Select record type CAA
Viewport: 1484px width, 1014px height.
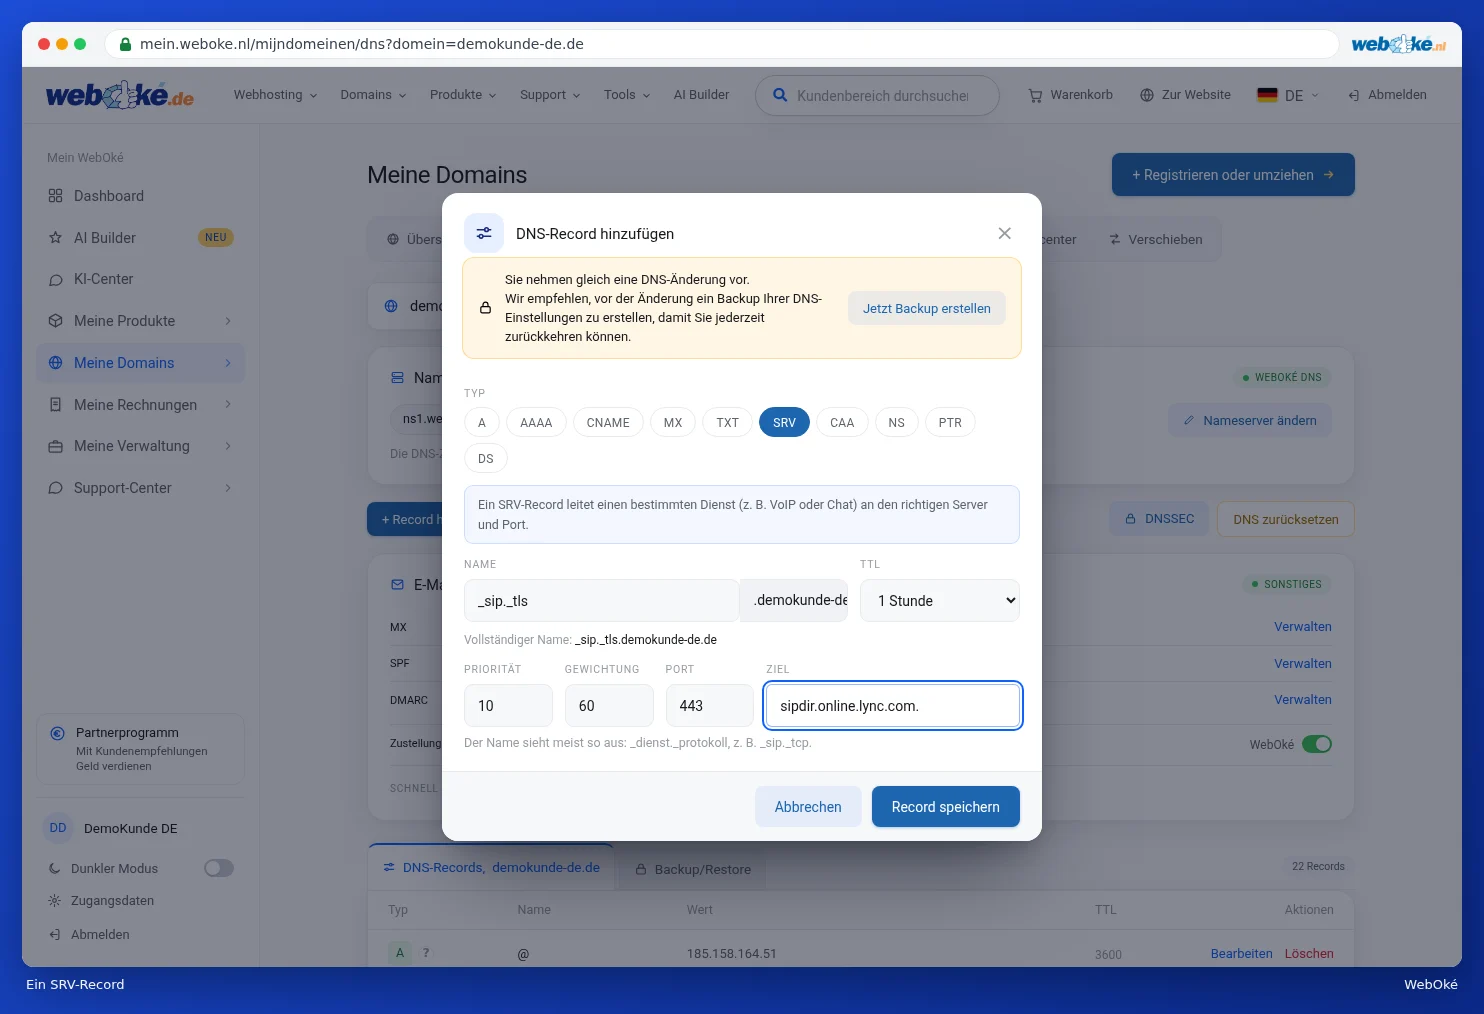[842, 422]
